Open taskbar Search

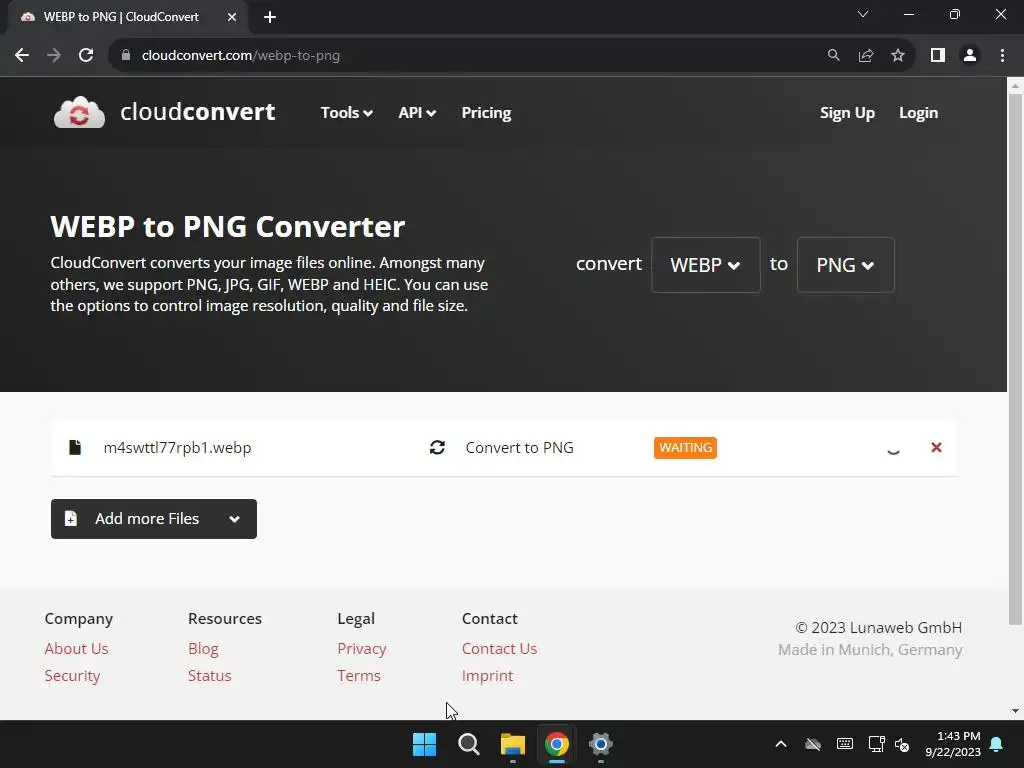[x=468, y=744]
